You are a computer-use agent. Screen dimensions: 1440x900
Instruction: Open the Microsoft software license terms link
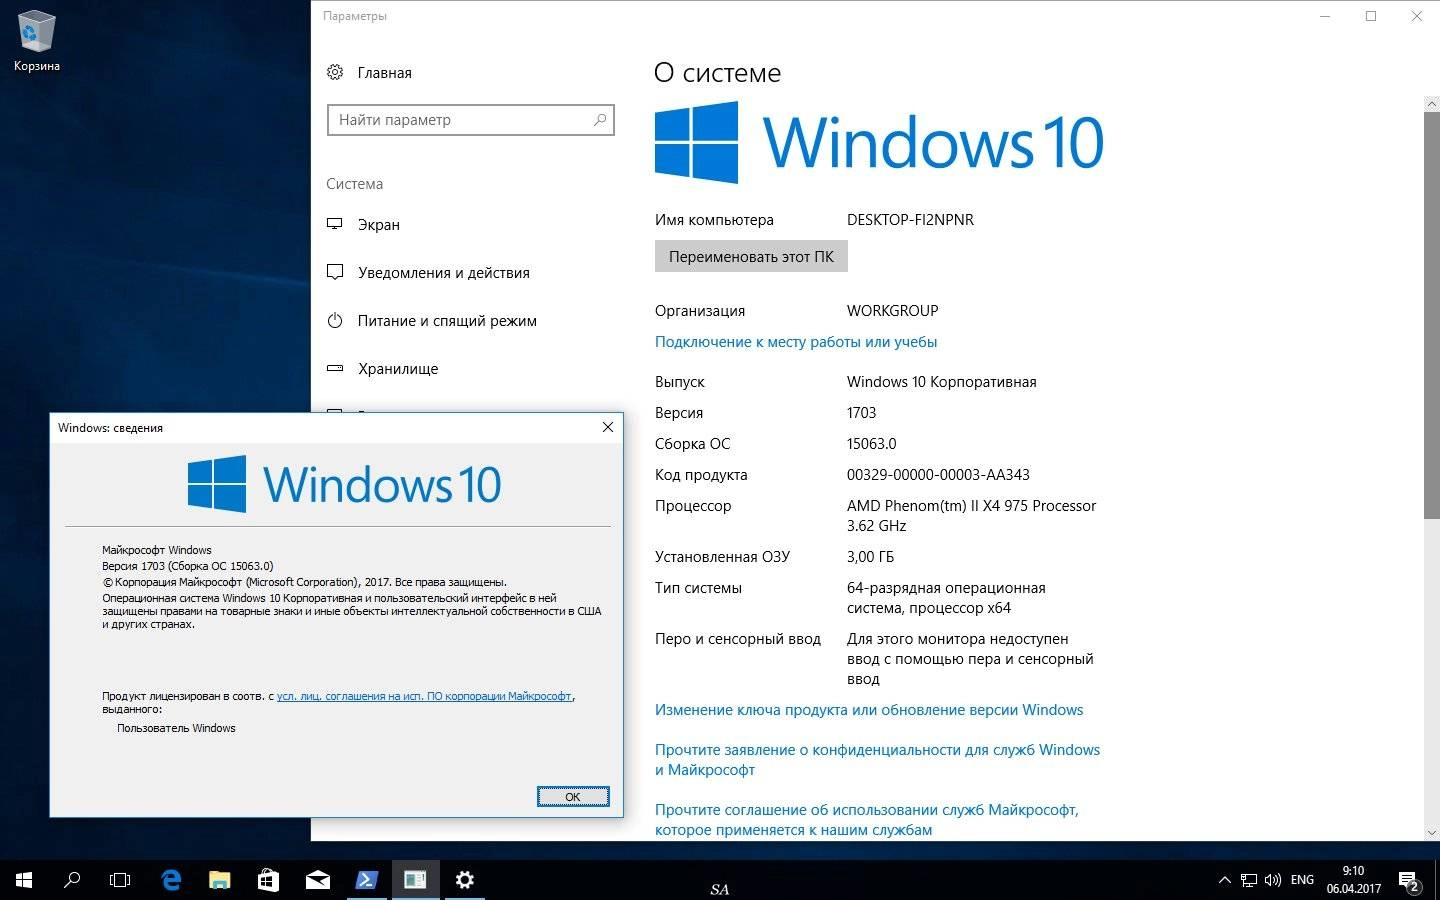click(x=425, y=696)
